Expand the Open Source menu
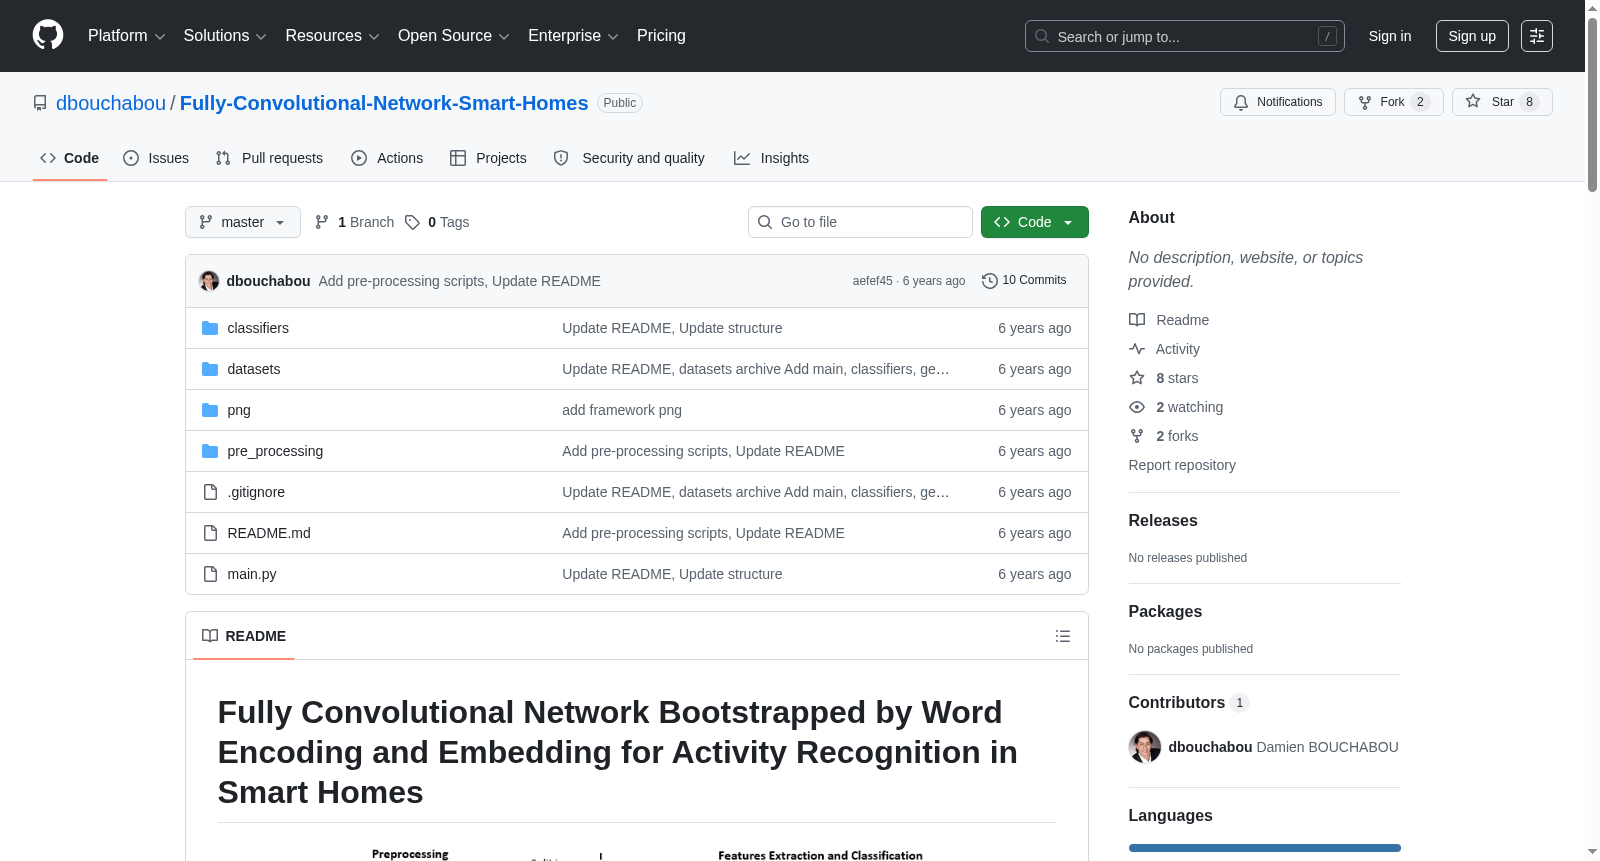This screenshot has height=861, width=1600. tap(454, 36)
